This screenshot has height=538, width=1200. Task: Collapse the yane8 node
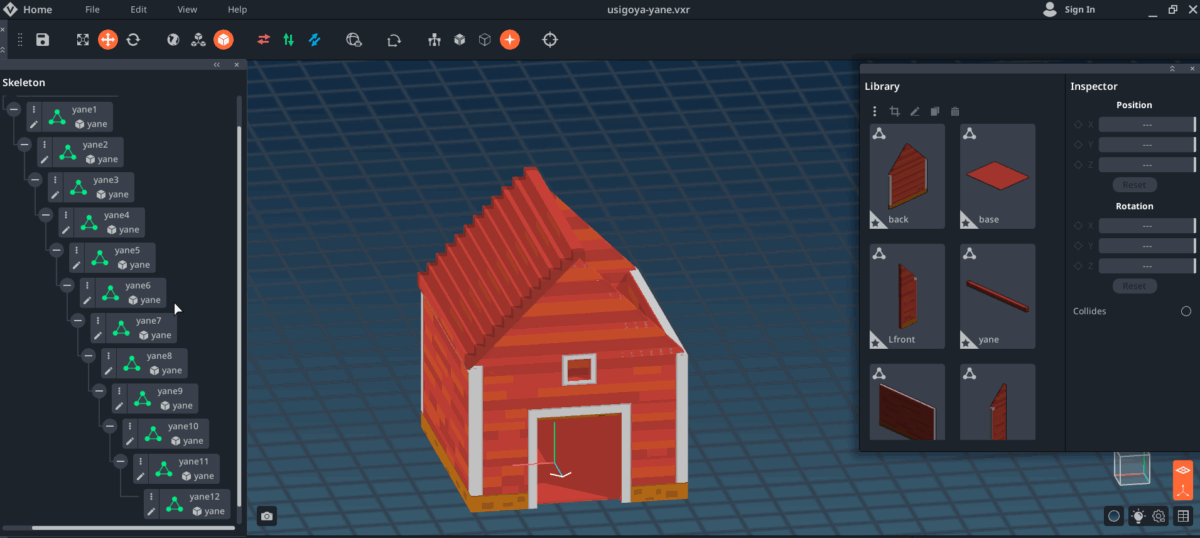coord(88,355)
